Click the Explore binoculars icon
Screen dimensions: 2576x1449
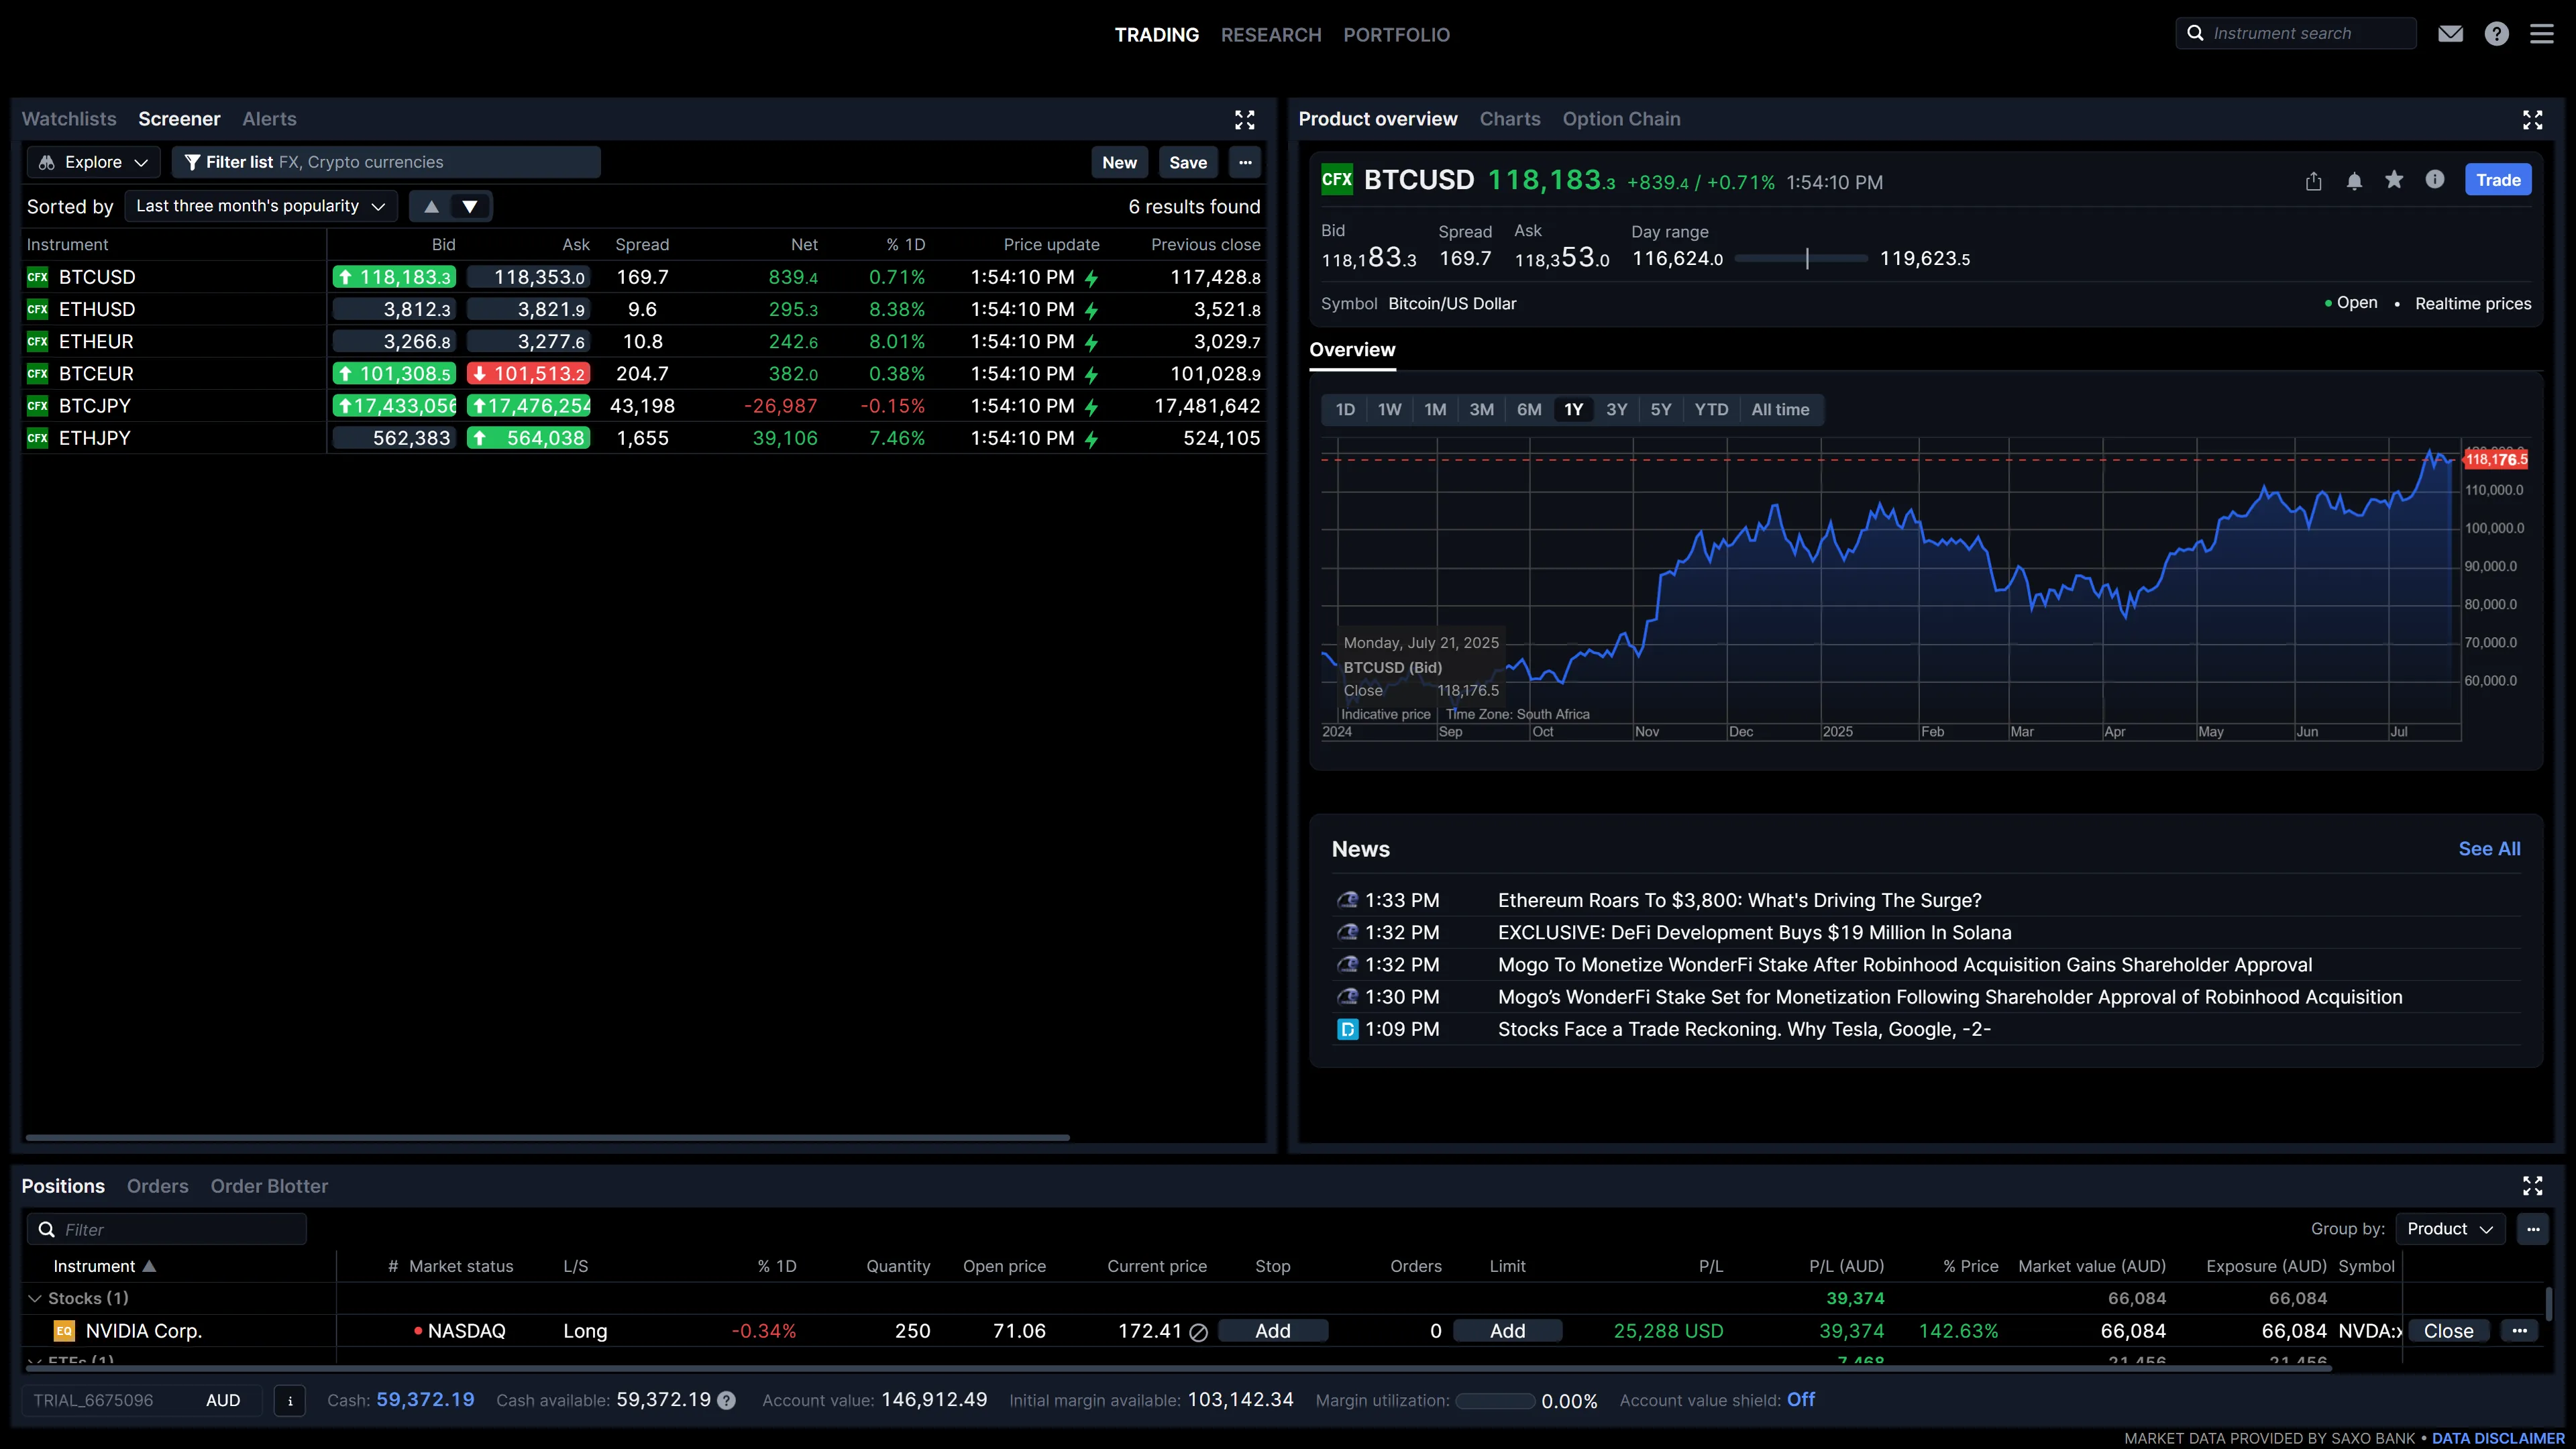click(47, 162)
